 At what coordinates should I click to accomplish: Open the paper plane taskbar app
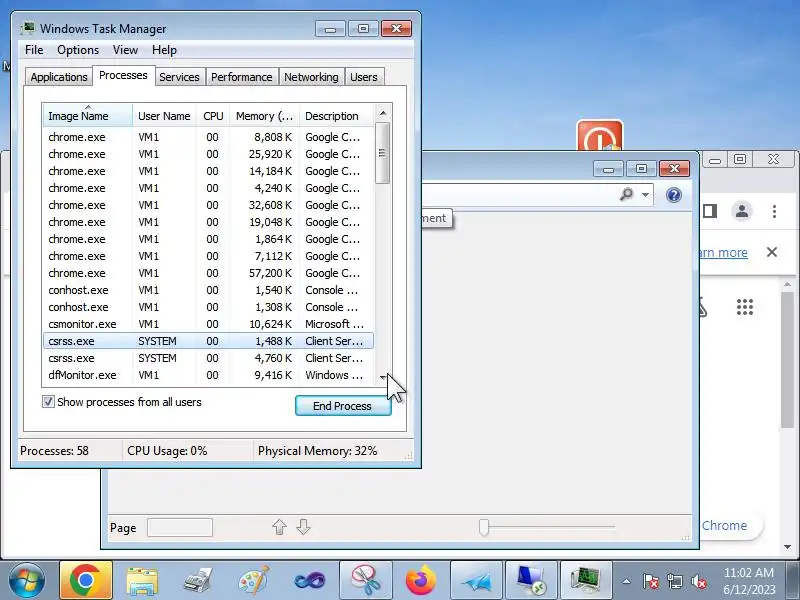pos(477,580)
